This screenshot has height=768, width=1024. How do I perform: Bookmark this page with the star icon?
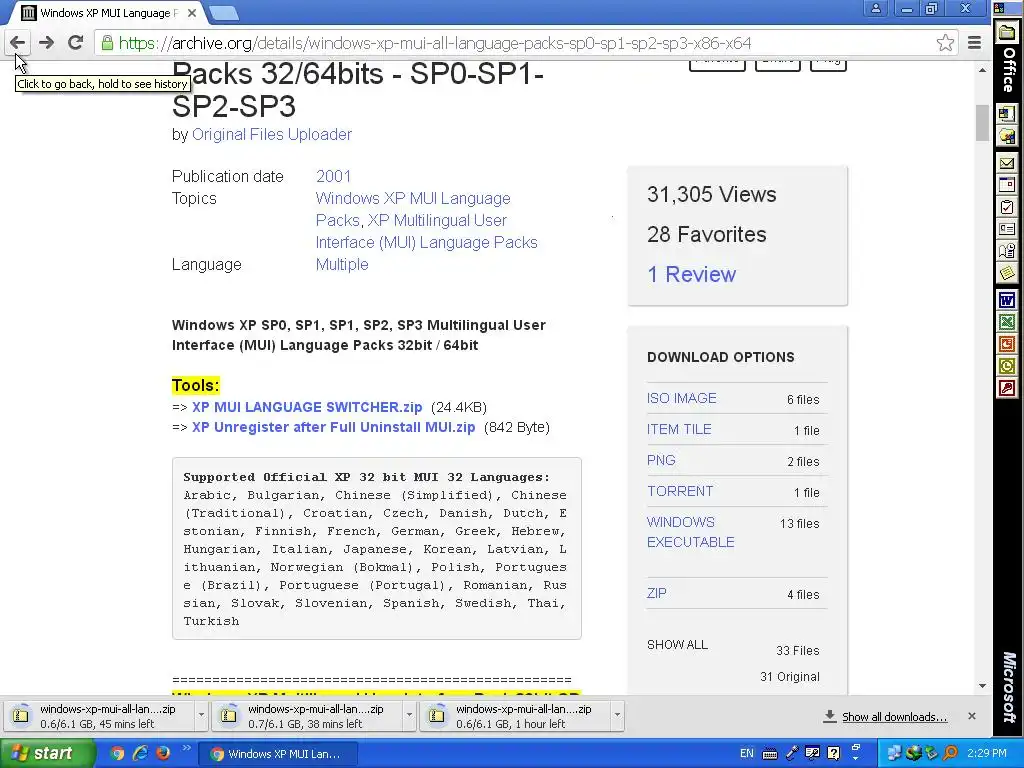point(945,43)
